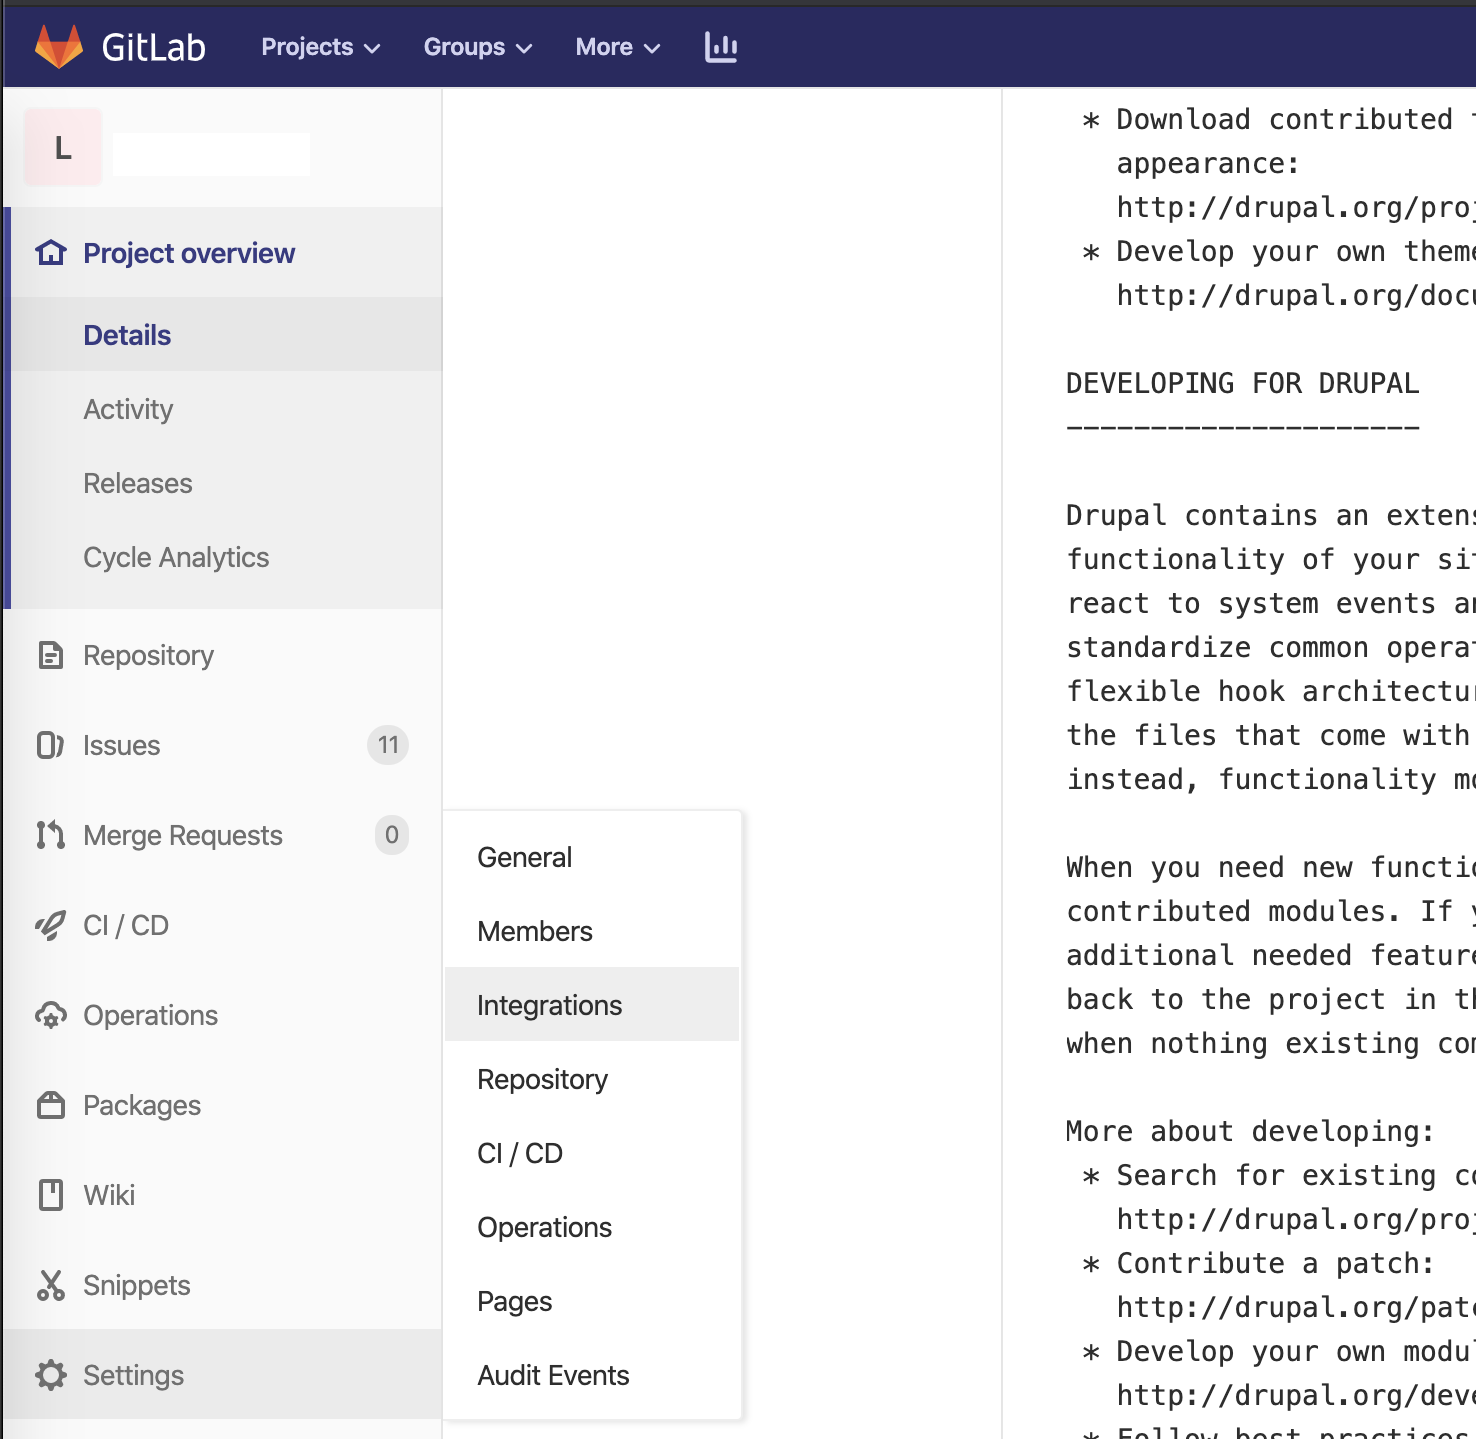1476x1439 pixels.
Task: Open the analytics chart icon in navbar
Action: [x=720, y=47]
